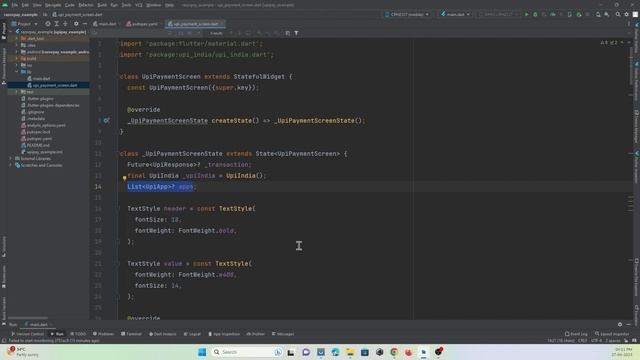Click the taskbar Search box

(247, 352)
